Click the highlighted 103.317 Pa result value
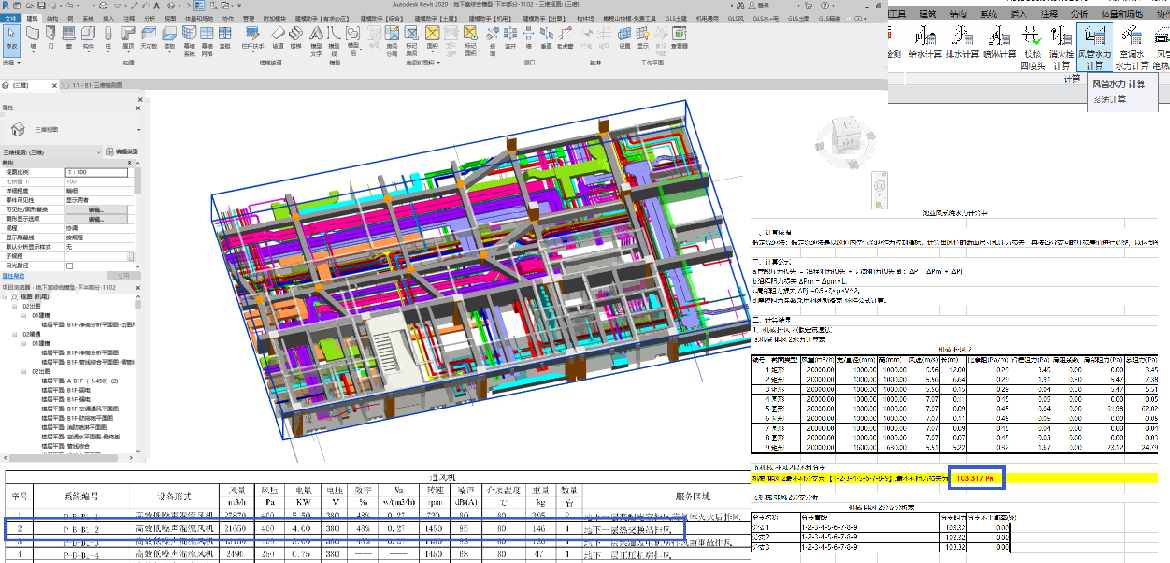Viewport: 1170px width, 563px height. tap(977, 477)
